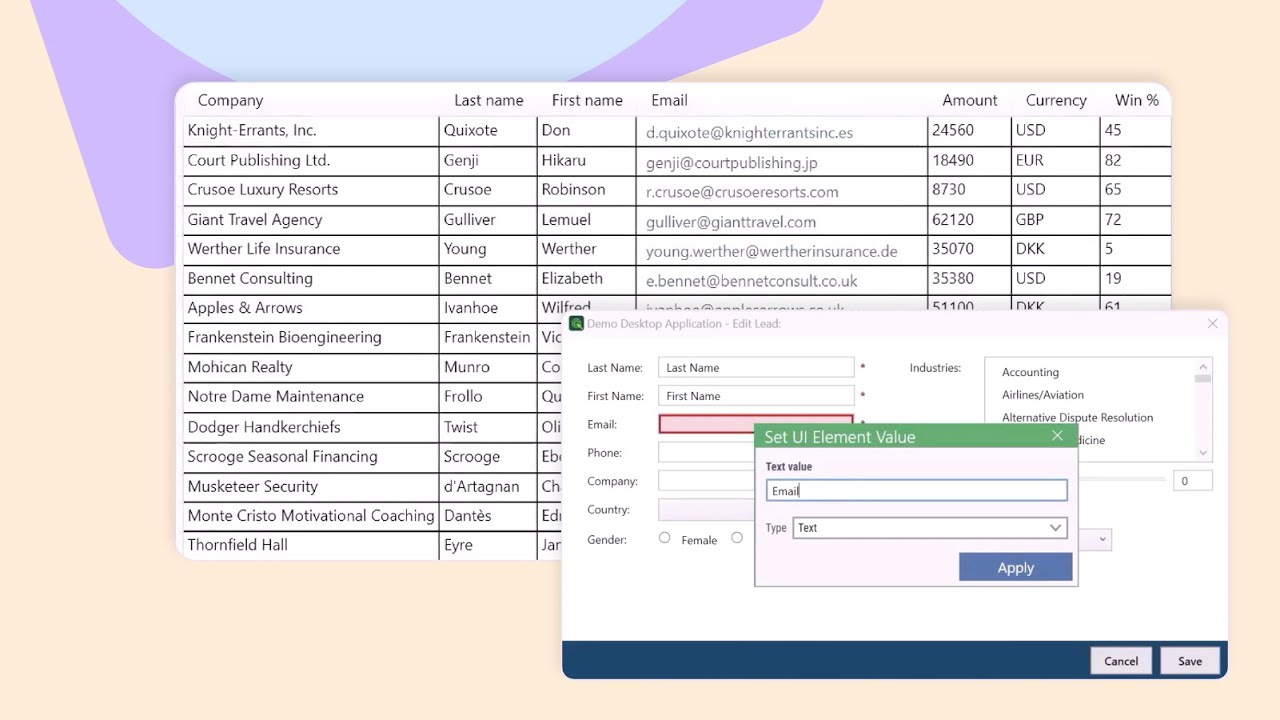The image size is (1280, 720).
Task: Click the Frankenstein Bioengineering company cell
Action: 311,338
